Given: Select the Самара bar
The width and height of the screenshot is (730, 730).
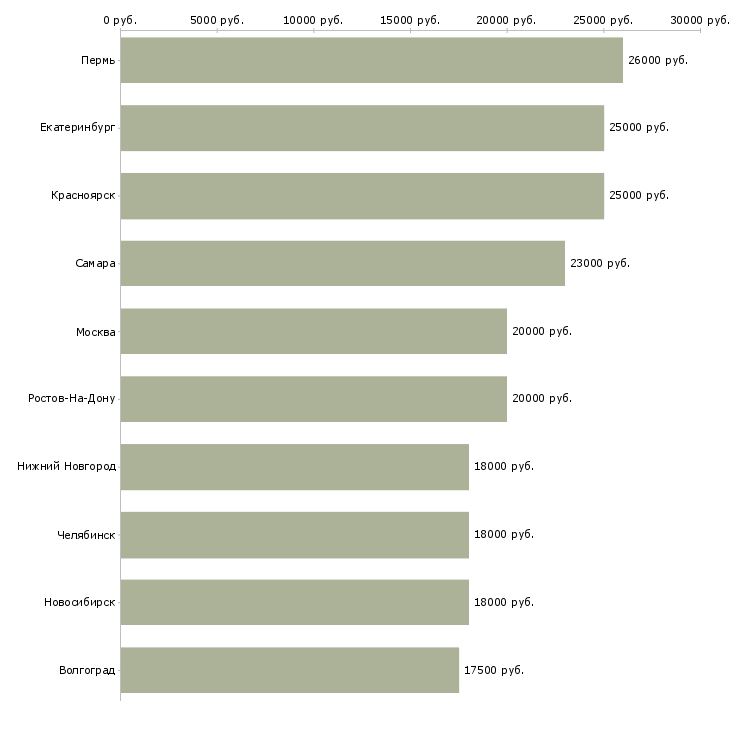Looking at the screenshot, I should click(342, 263).
